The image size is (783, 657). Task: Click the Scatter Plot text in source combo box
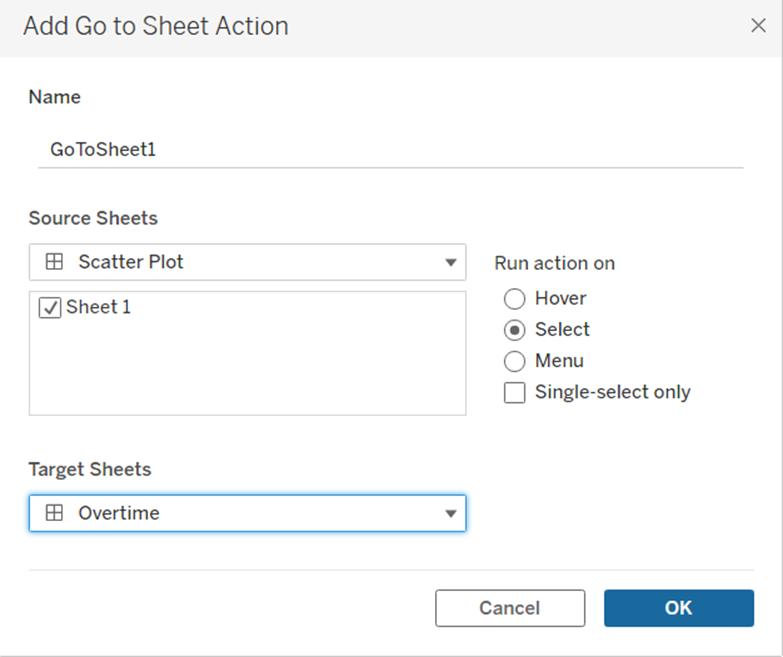tap(131, 262)
